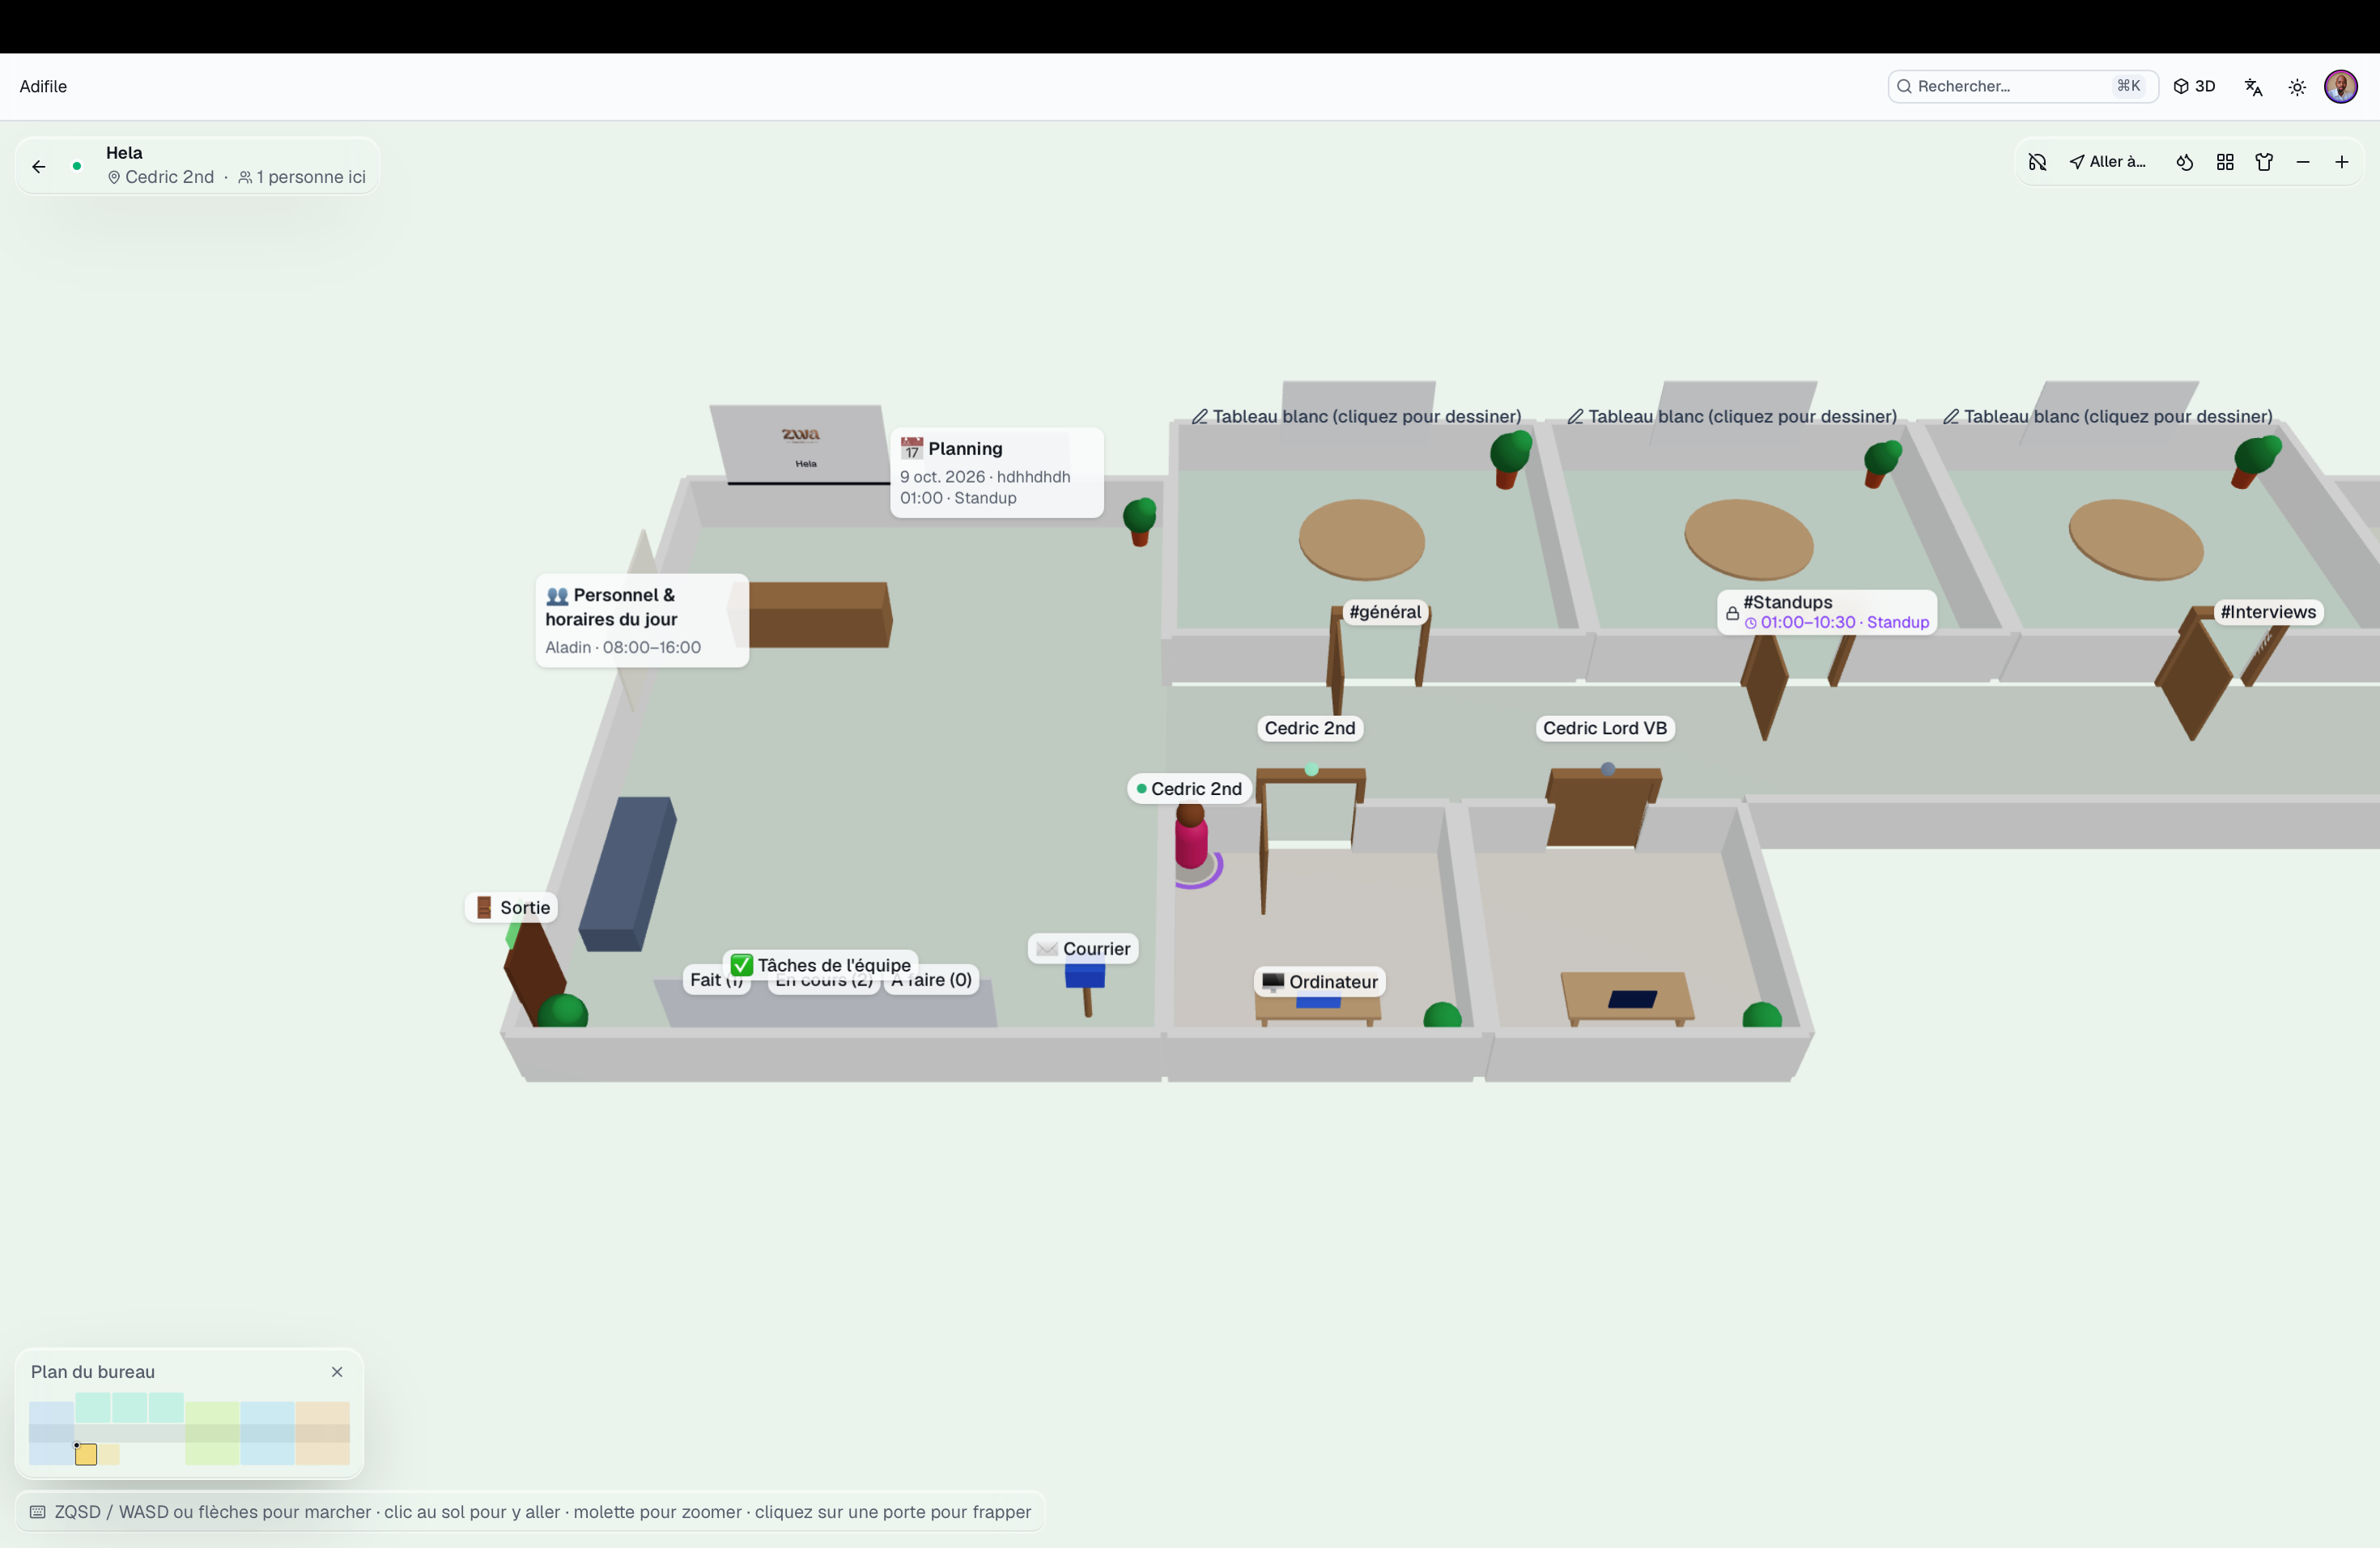Click the office minimap thumbnail
The height and width of the screenshot is (1548, 2380).
[189, 1429]
